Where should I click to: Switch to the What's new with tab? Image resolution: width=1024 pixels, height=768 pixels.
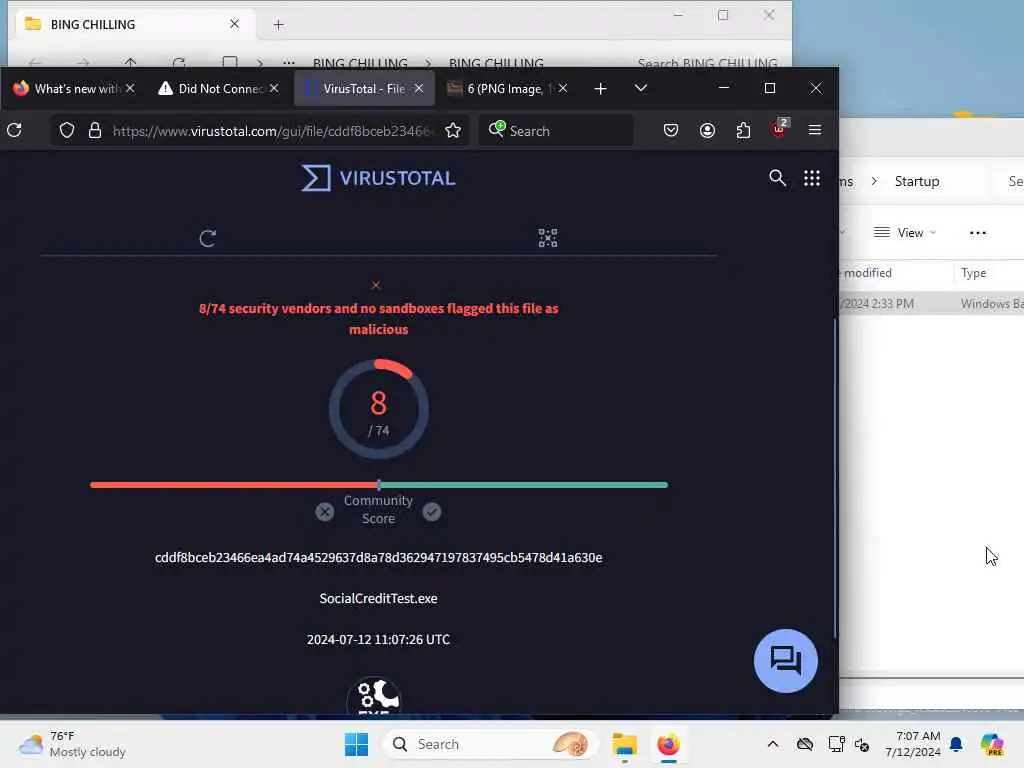click(x=68, y=88)
